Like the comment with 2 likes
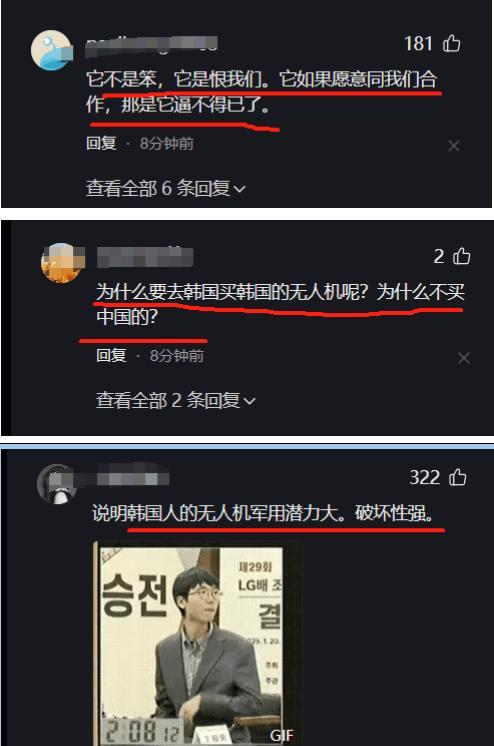The width and height of the screenshot is (494, 746). [x=461, y=256]
